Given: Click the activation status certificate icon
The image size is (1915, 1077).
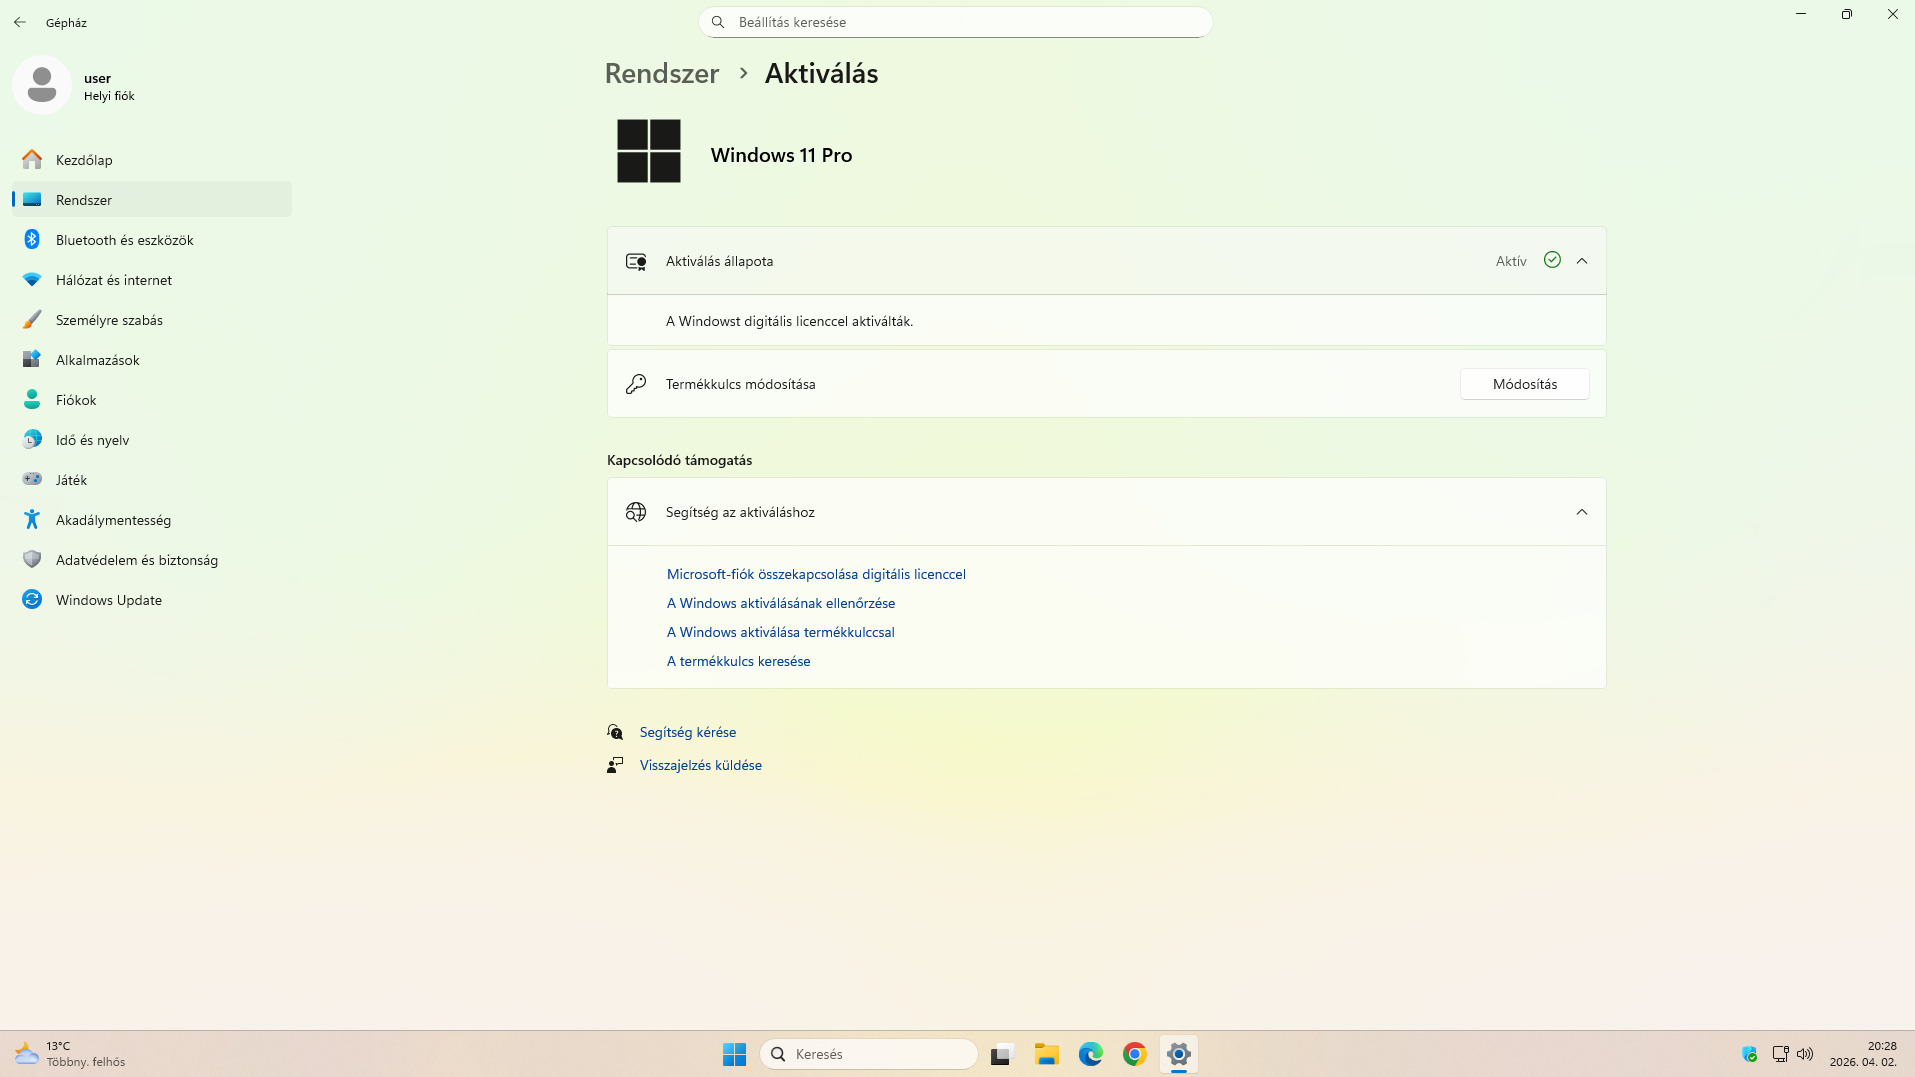Looking at the screenshot, I should [x=636, y=262].
